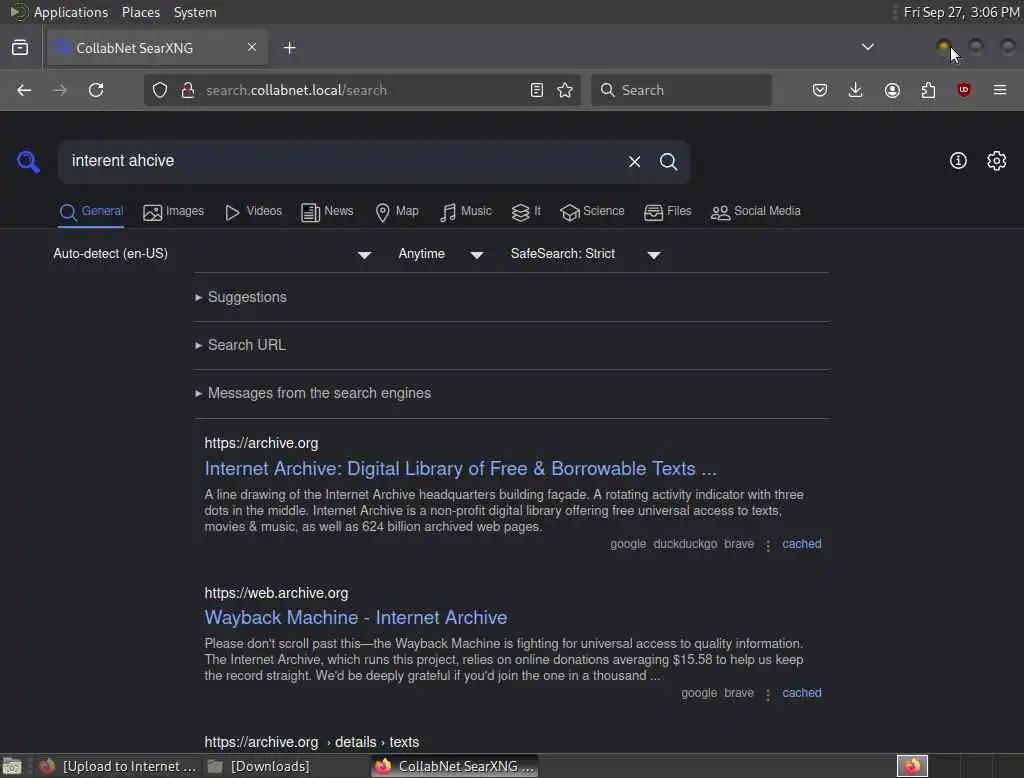Open Internet Archive: Digital Library result
The height and width of the screenshot is (778, 1024).
[x=460, y=468]
